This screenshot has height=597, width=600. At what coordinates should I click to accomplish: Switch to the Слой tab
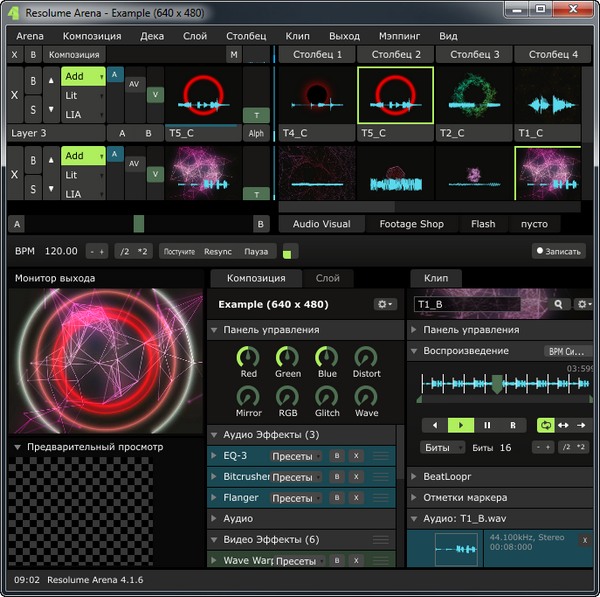[327, 278]
